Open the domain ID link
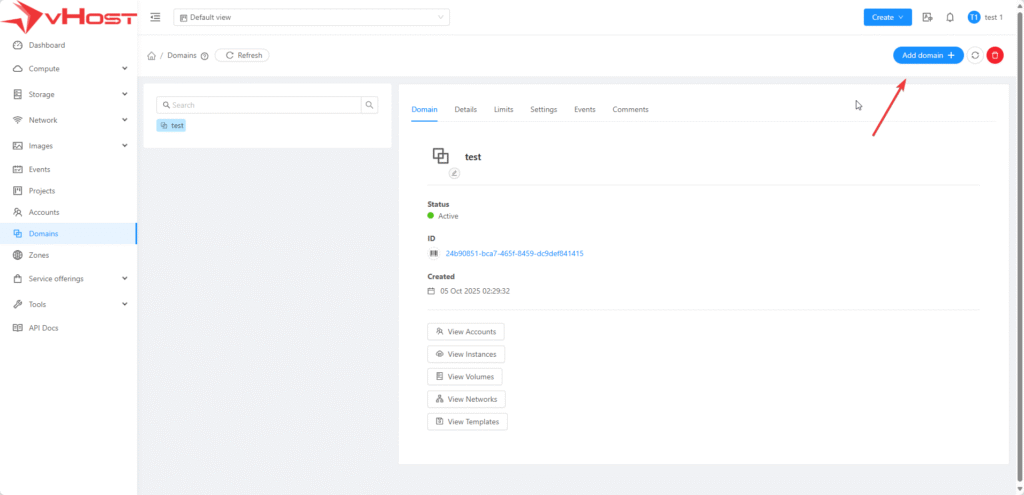This screenshot has height=495, width=1024. (x=514, y=254)
